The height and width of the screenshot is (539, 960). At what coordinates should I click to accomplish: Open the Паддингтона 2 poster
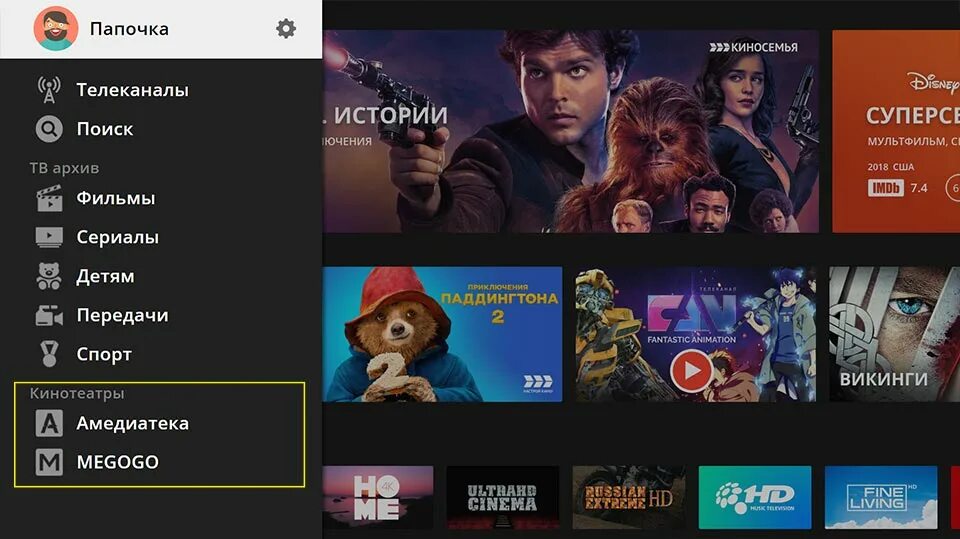442,334
